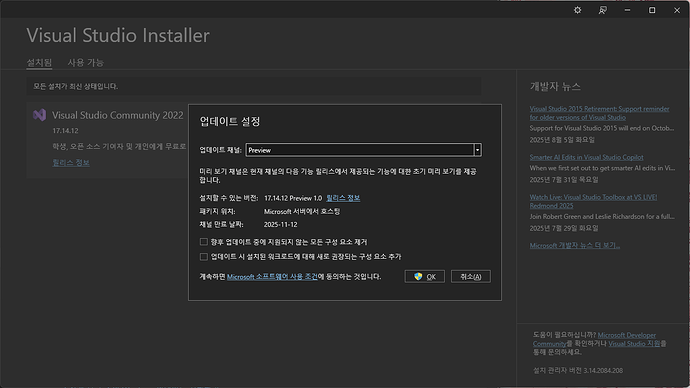This screenshot has width=690, height=388.
Task: Click the channel expiry date 2025-11-12
Action: coord(281,224)
